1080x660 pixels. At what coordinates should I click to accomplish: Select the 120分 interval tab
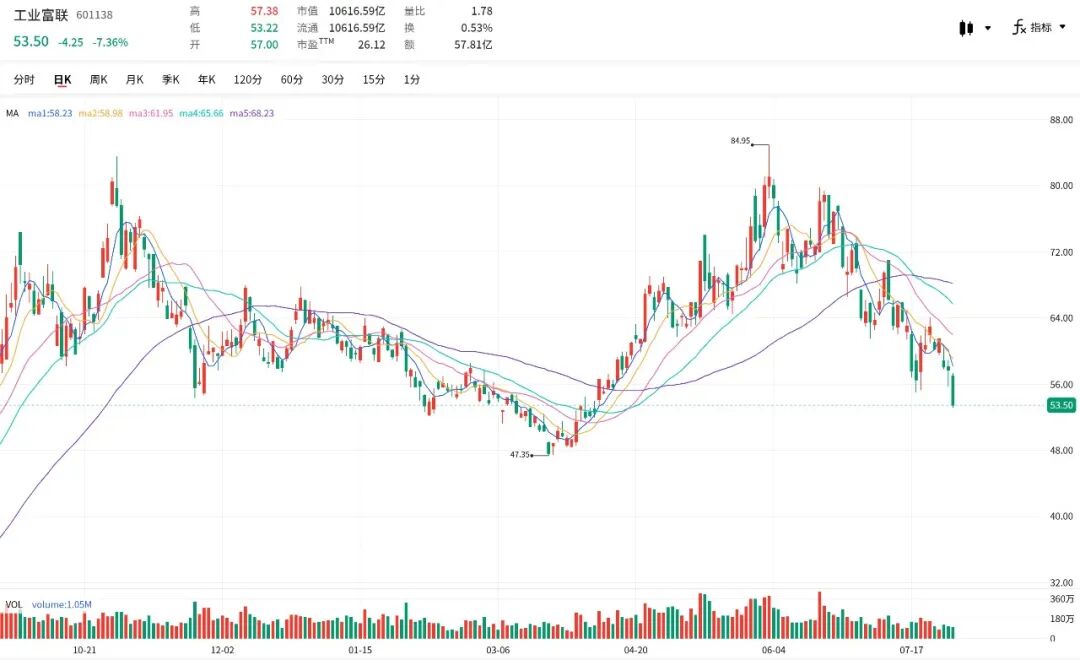coord(248,80)
